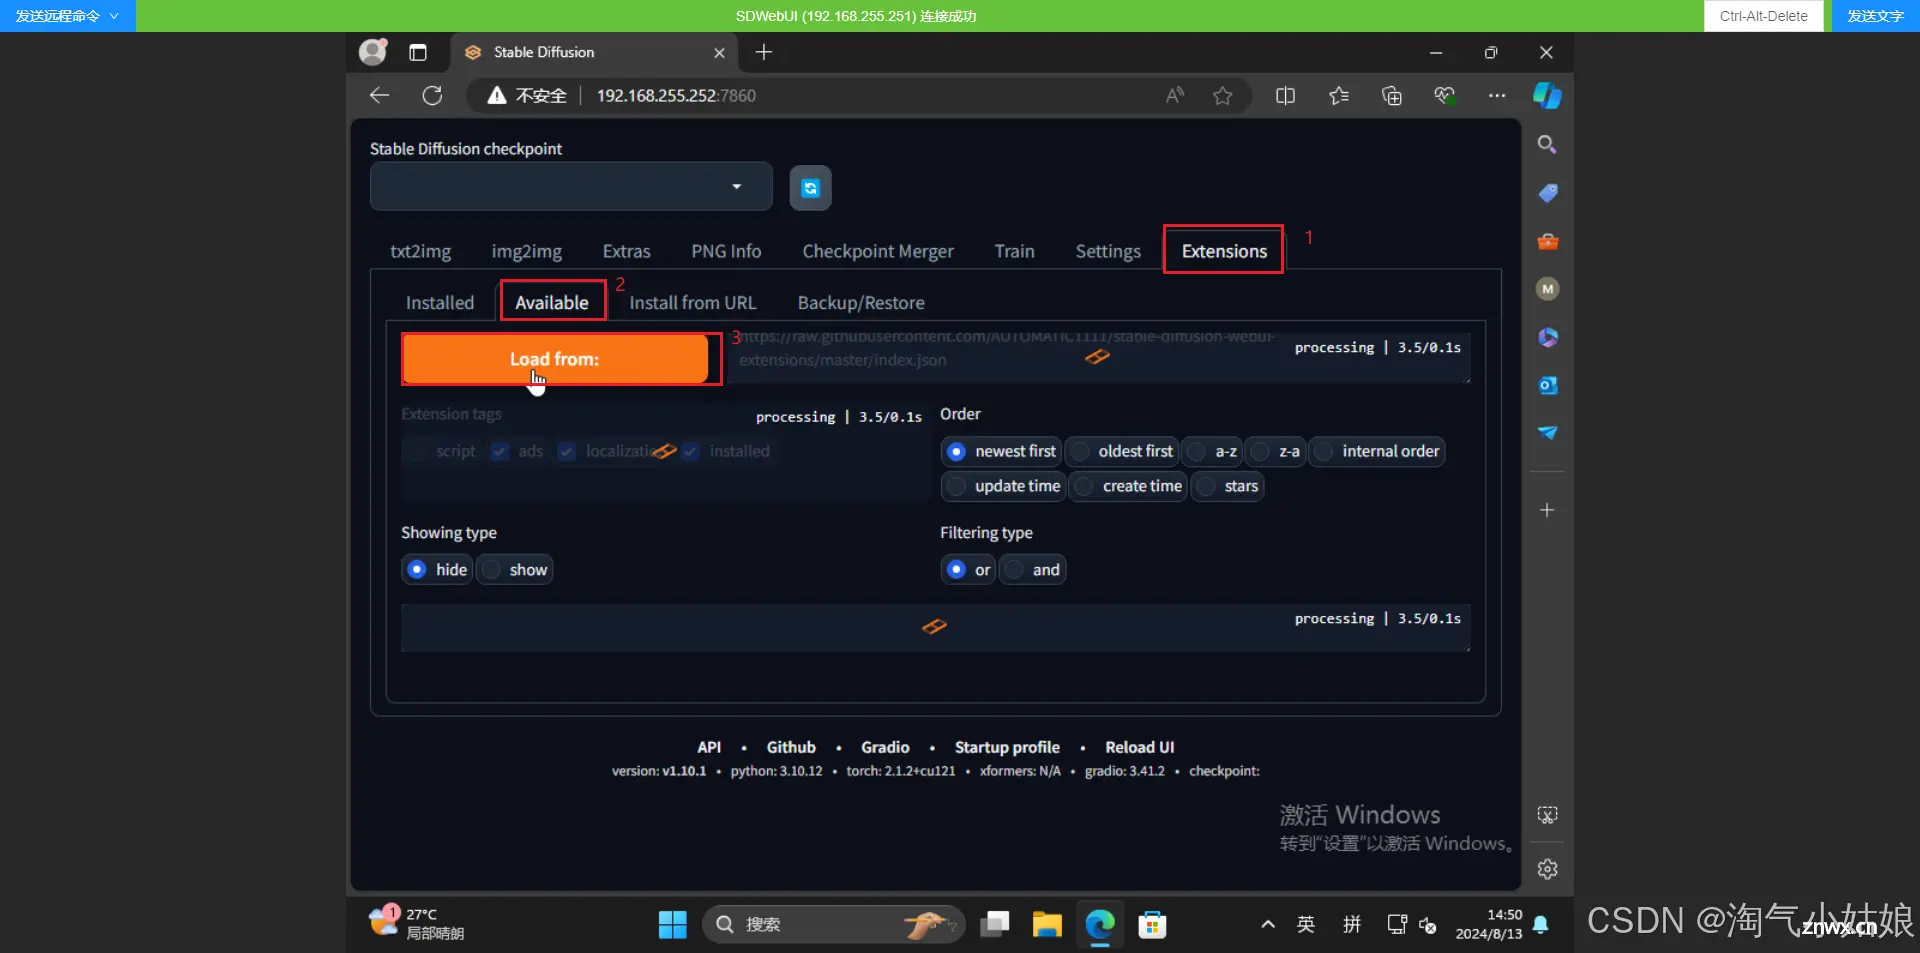
Task: Set showing type to show
Action: coord(514,569)
